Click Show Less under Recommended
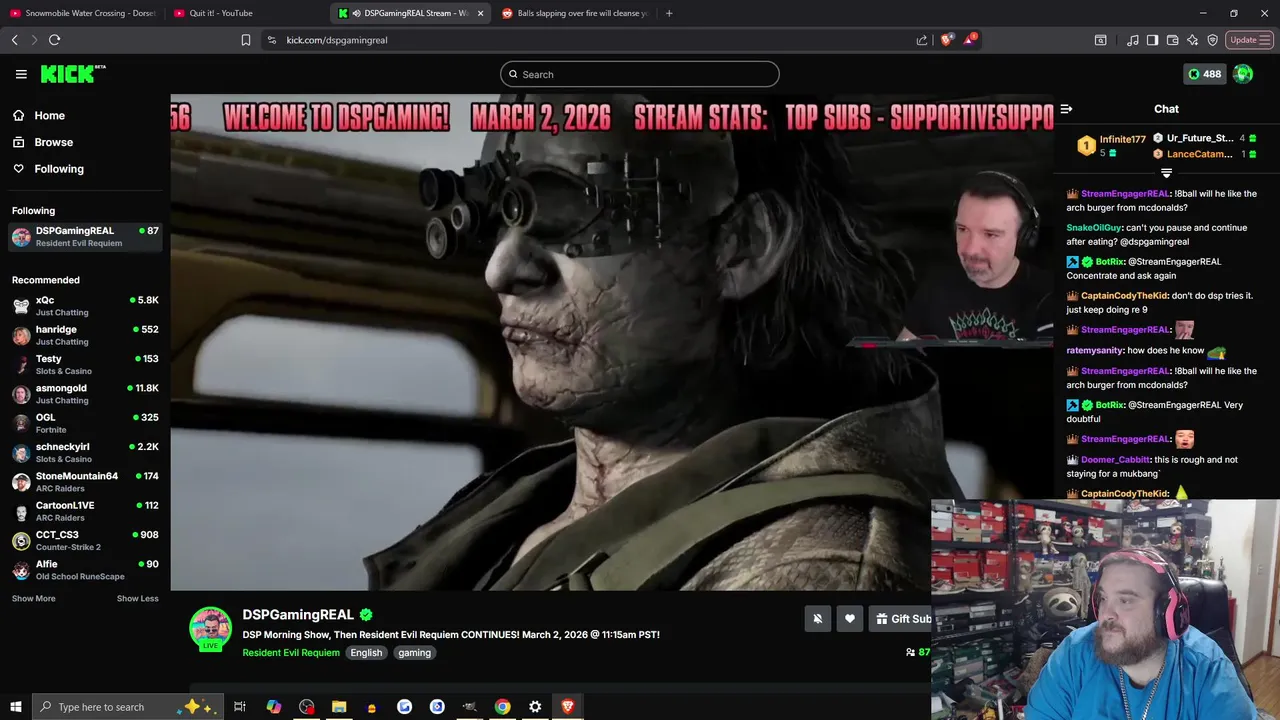This screenshot has width=1280, height=720. click(137, 598)
